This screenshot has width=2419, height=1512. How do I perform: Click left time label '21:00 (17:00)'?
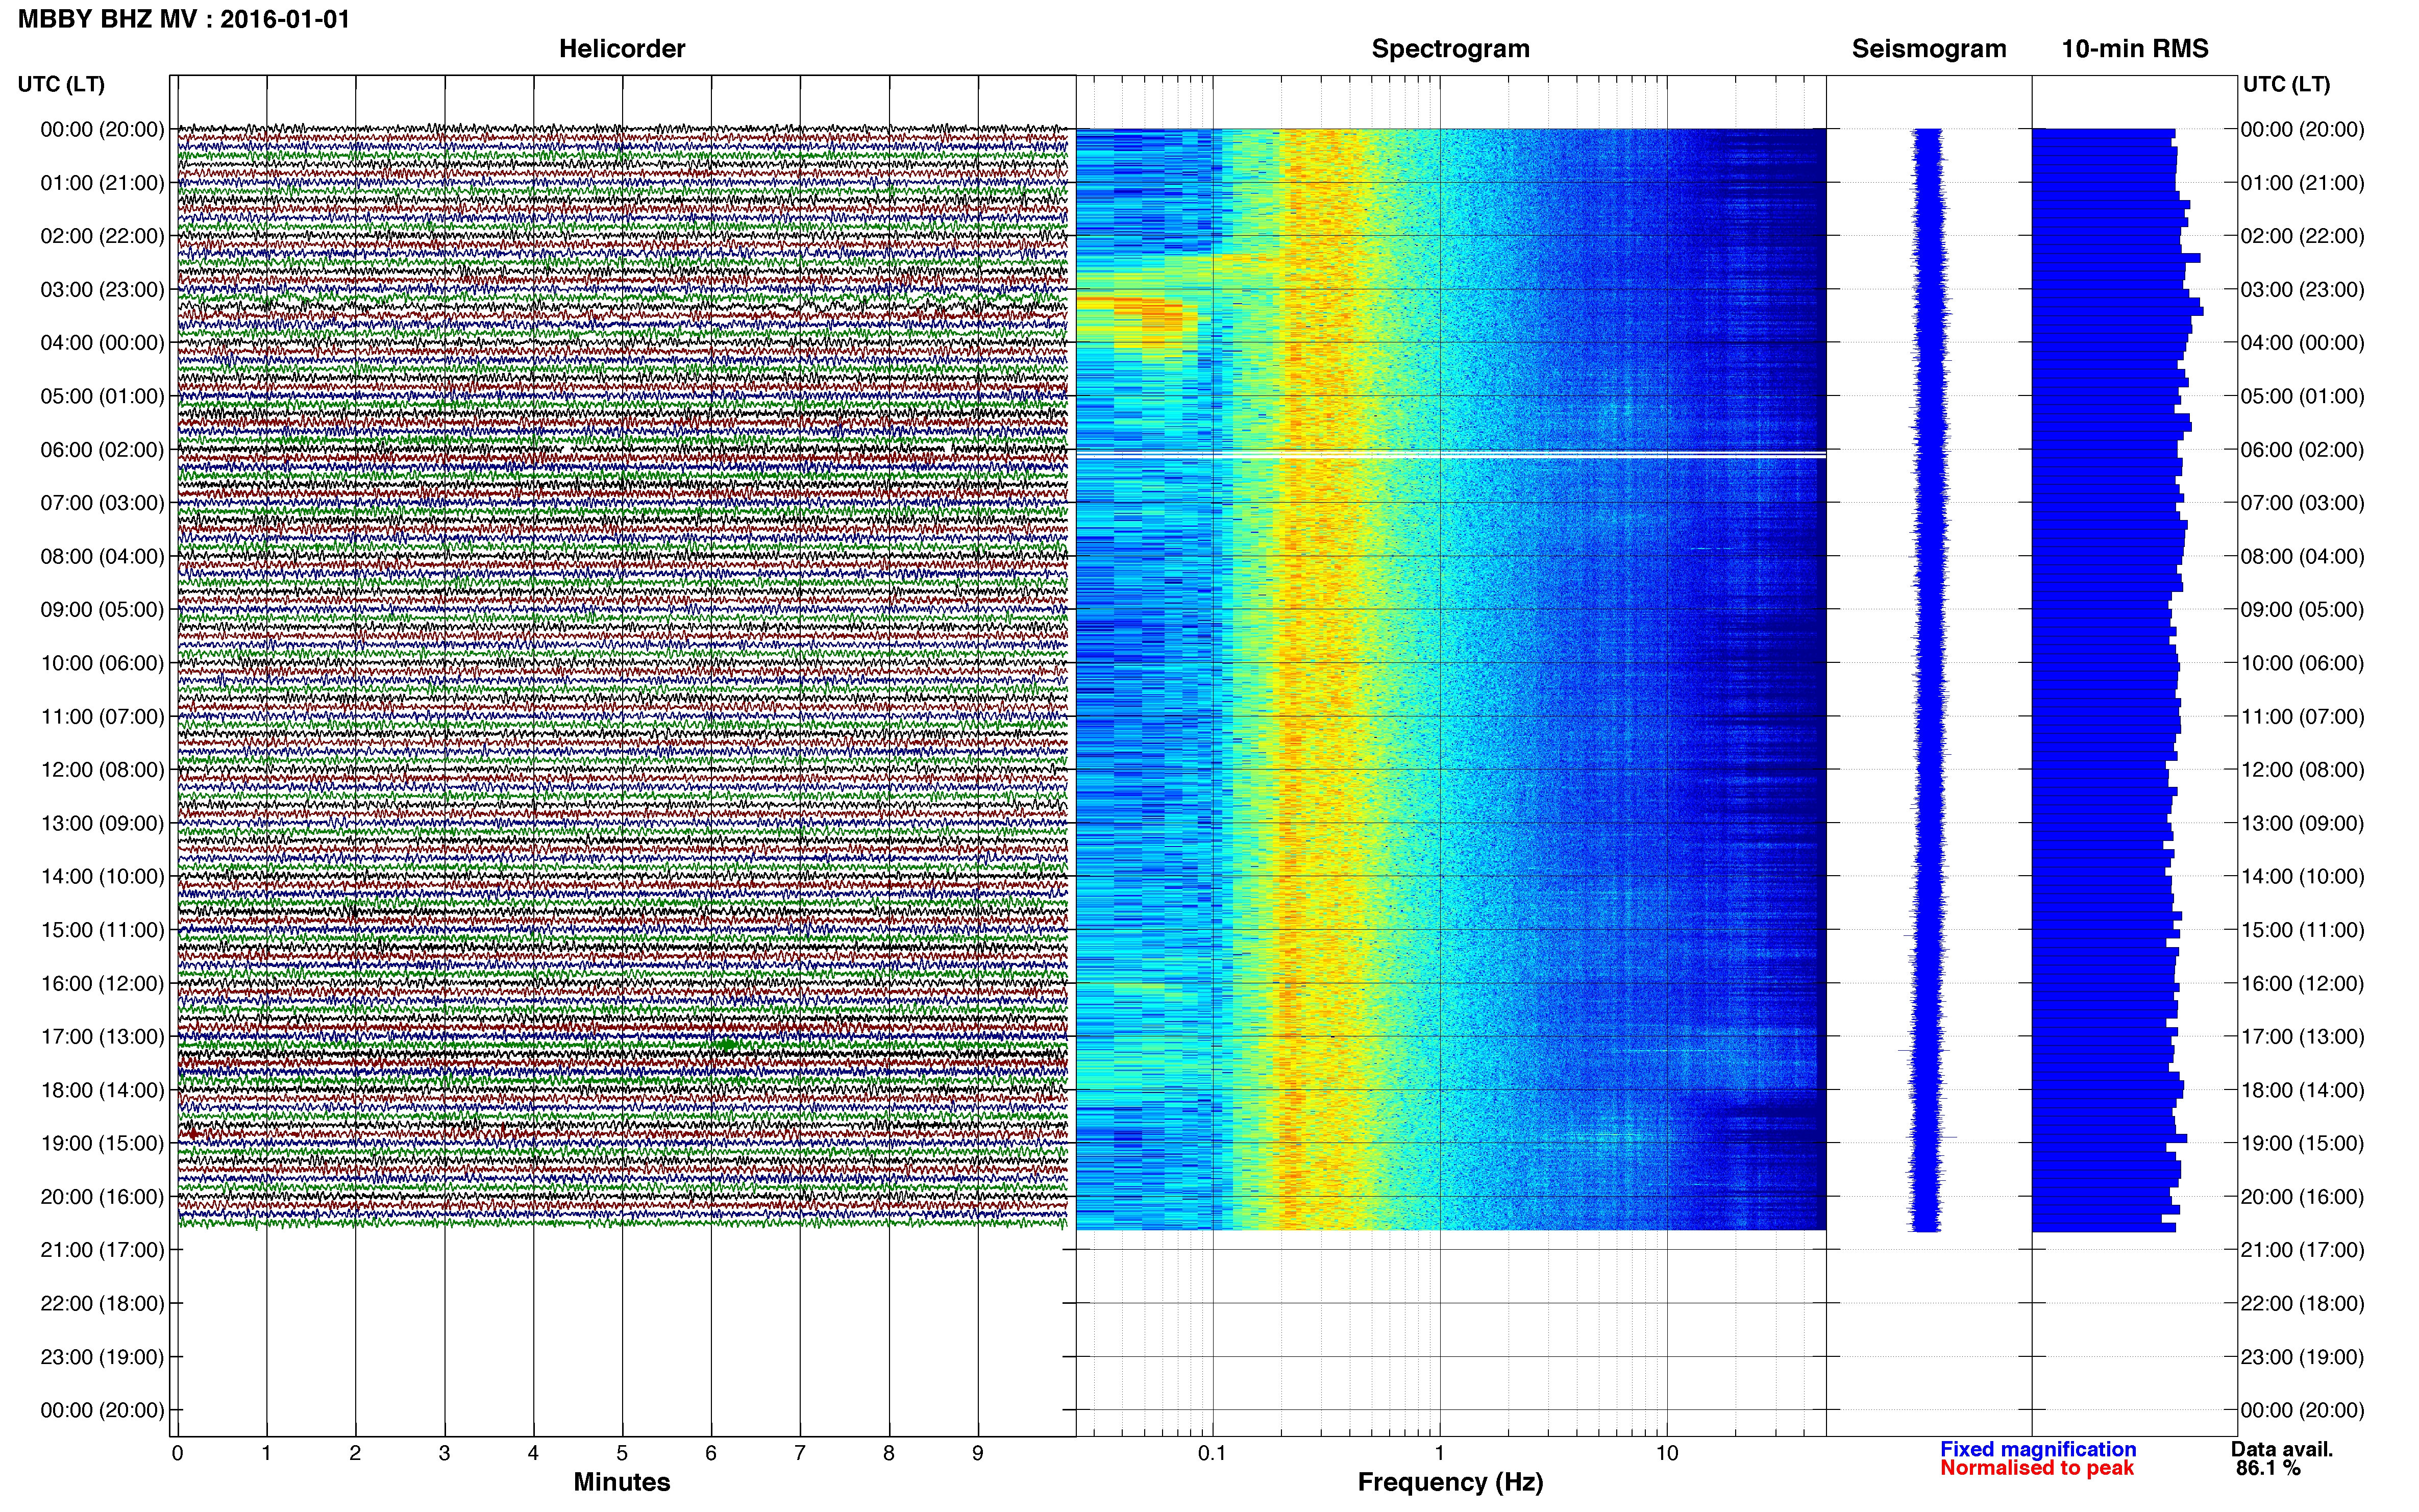pyautogui.click(x=102, y=1250)
